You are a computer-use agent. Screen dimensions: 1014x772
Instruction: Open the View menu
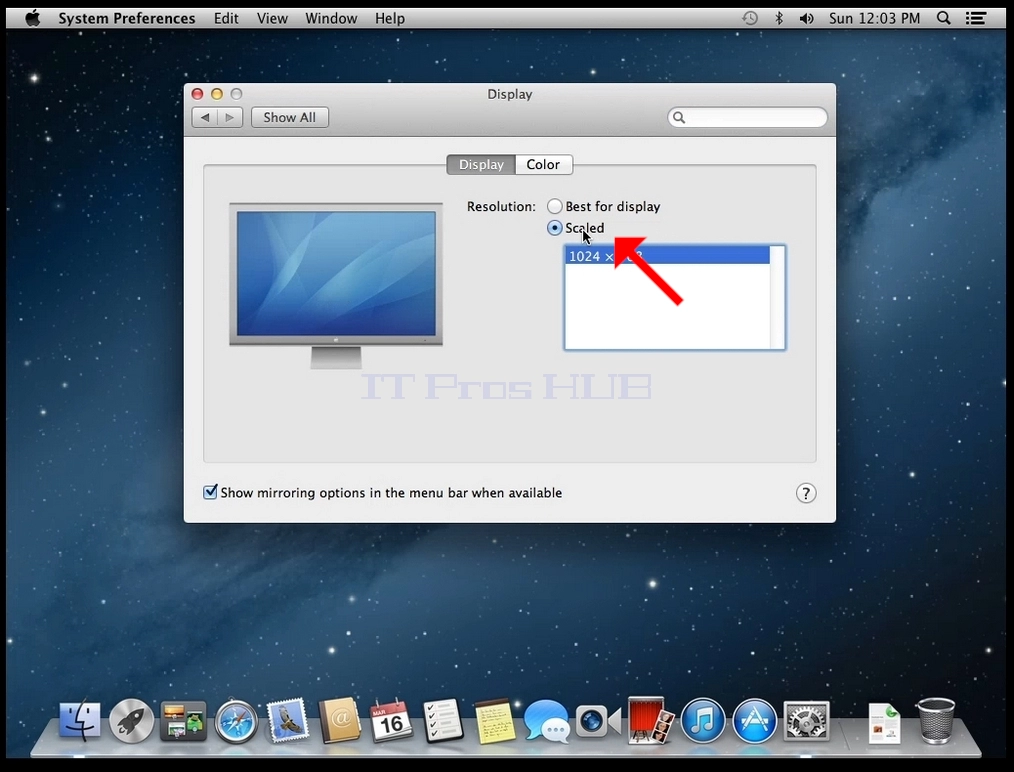pyautogui.click(x=272, y=18)
